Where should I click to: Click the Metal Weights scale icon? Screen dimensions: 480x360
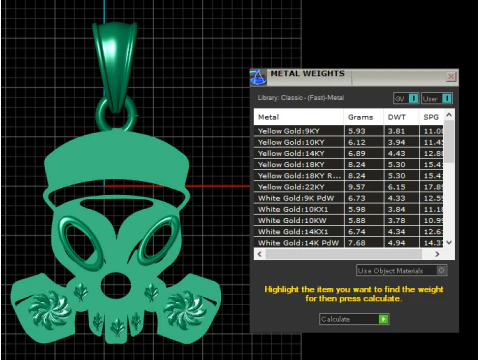pos(258,77)
